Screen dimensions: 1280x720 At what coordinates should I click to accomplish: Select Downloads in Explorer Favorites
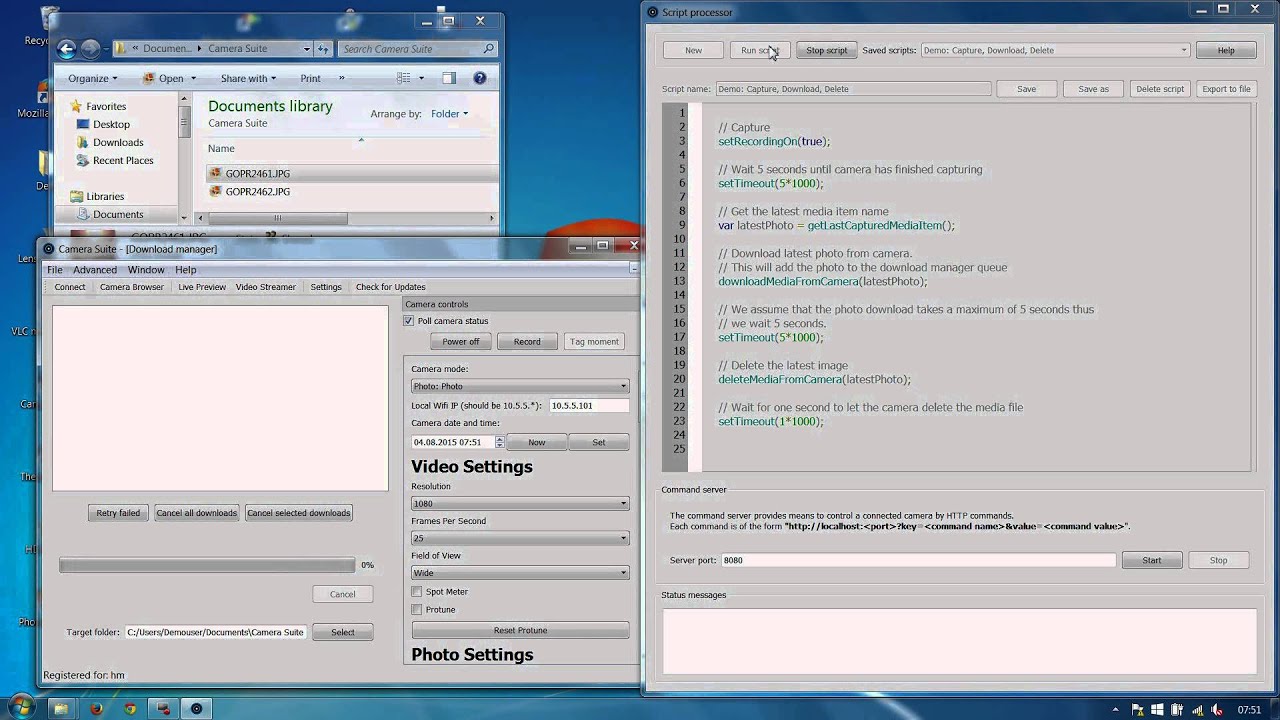pyautogui.click(x=118, y=142)
